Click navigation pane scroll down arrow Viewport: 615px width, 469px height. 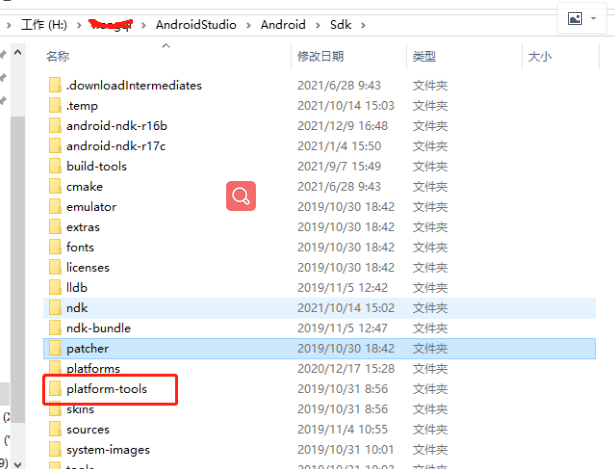pyautogui.click(x=18, y=464)
